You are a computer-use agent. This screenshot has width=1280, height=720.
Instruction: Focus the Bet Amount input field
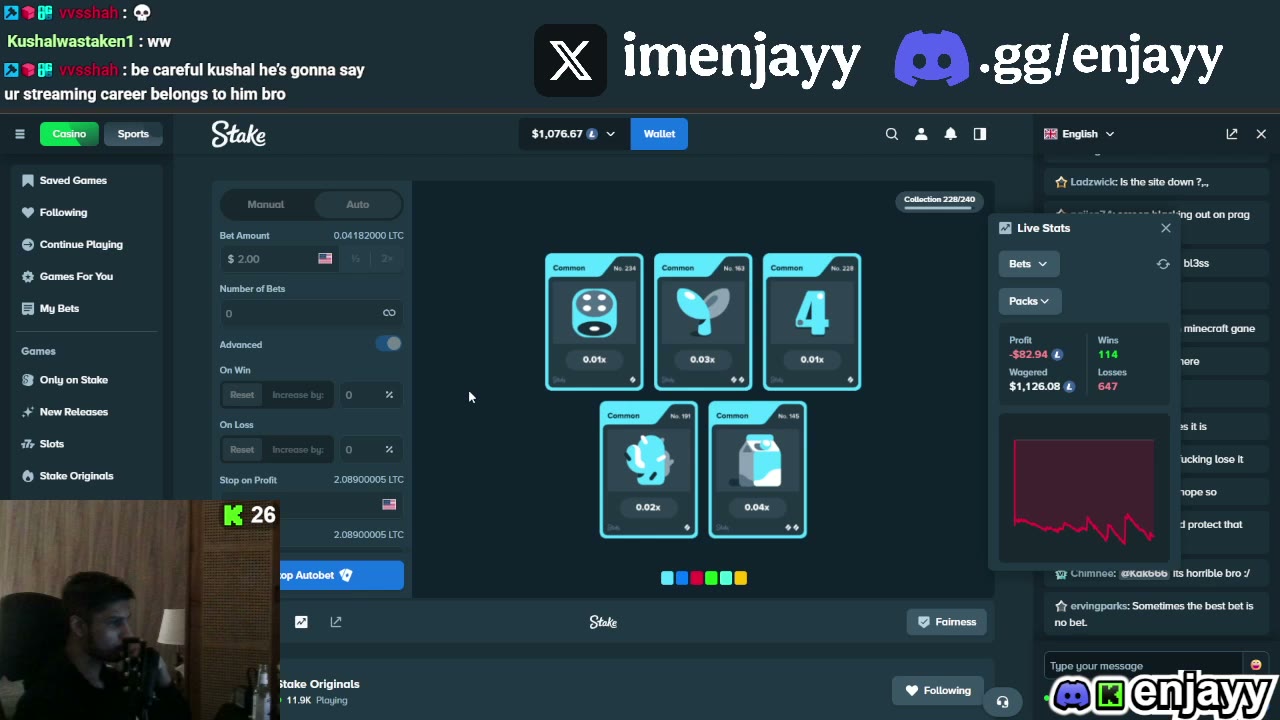[x=279, y=259]
